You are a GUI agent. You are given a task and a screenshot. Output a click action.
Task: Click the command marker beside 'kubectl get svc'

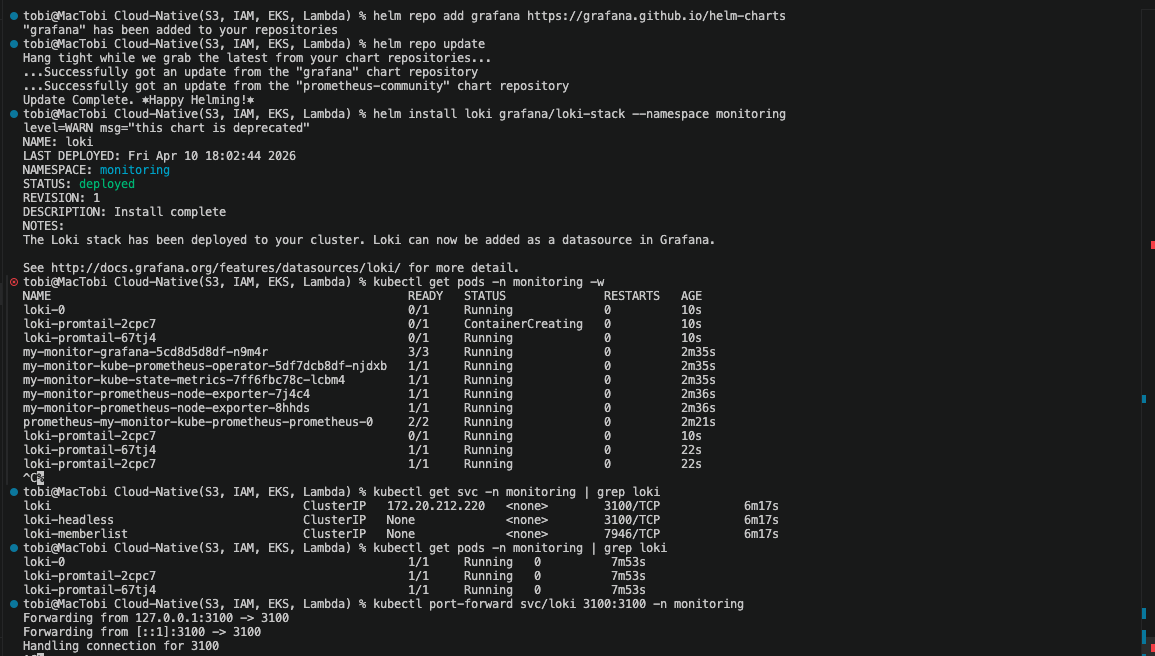tap(13, 492)
